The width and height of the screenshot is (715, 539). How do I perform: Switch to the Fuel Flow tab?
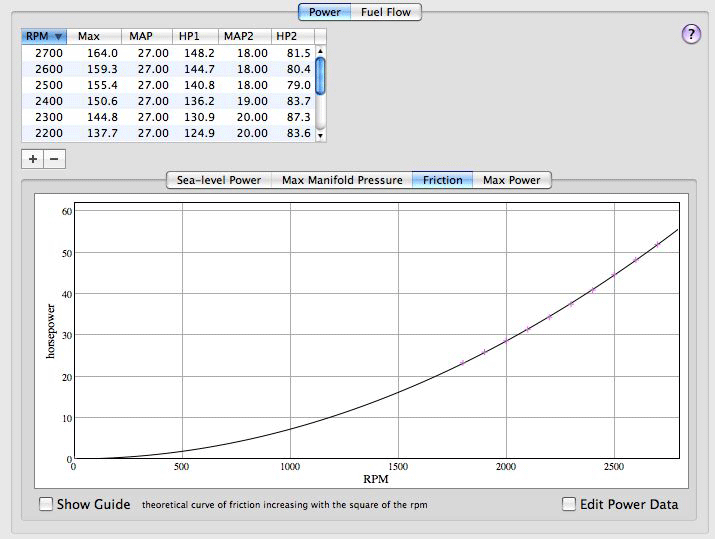point(386,12)
